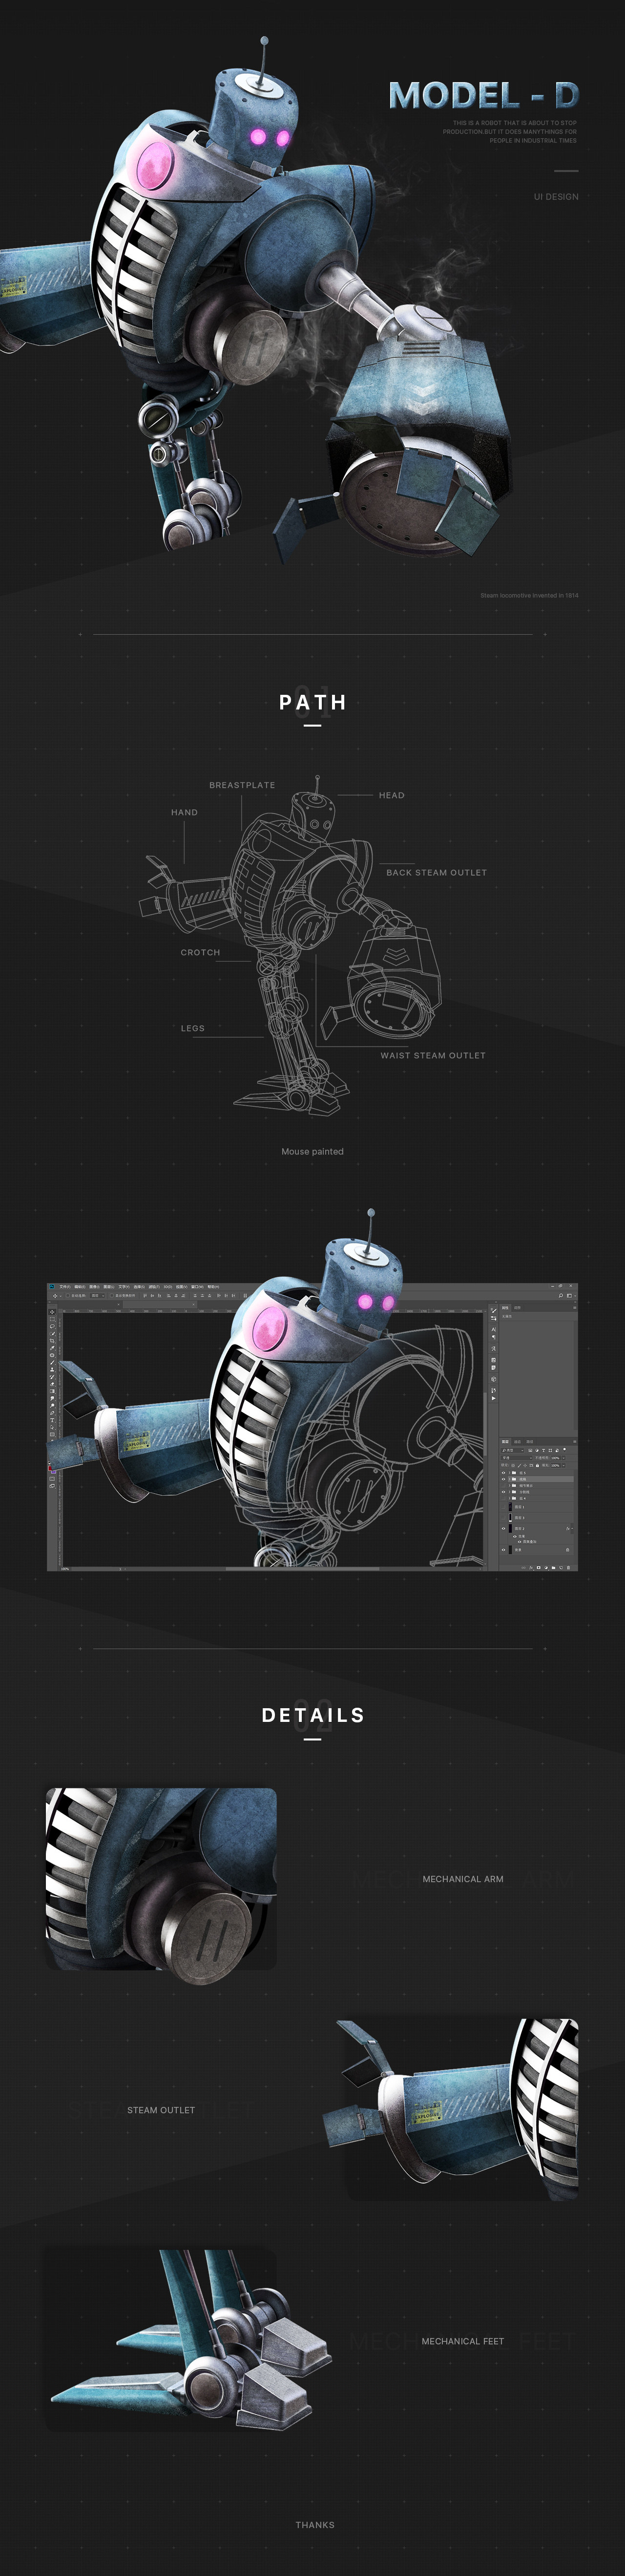Click the workspace switcher icon in Photoshop
This screenshot has height=2576, width=625.
(x=570, y=1296)
